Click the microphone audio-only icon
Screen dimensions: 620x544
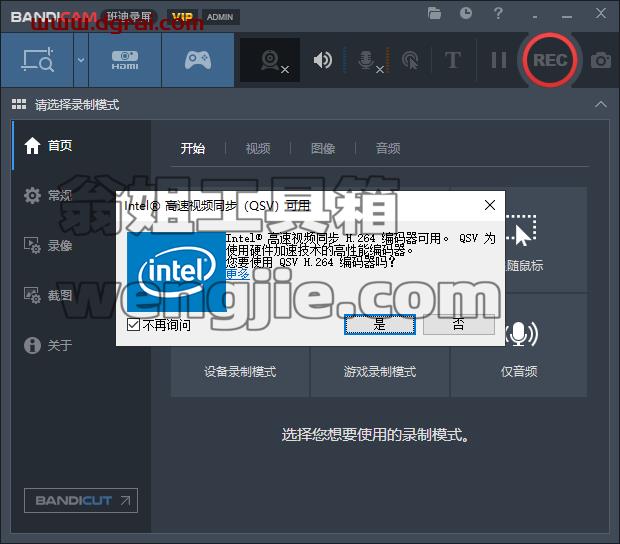point(521,334)
